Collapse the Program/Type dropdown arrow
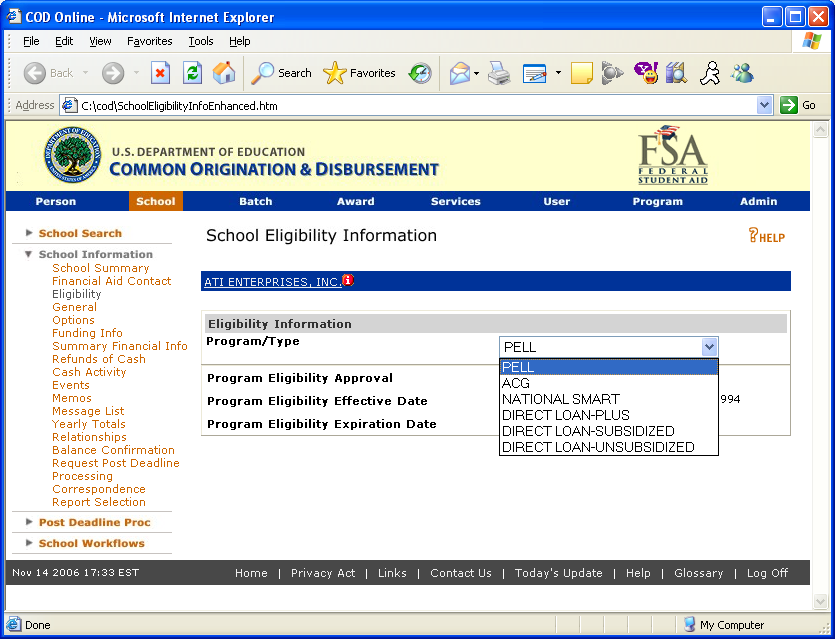 click(709, 347)
